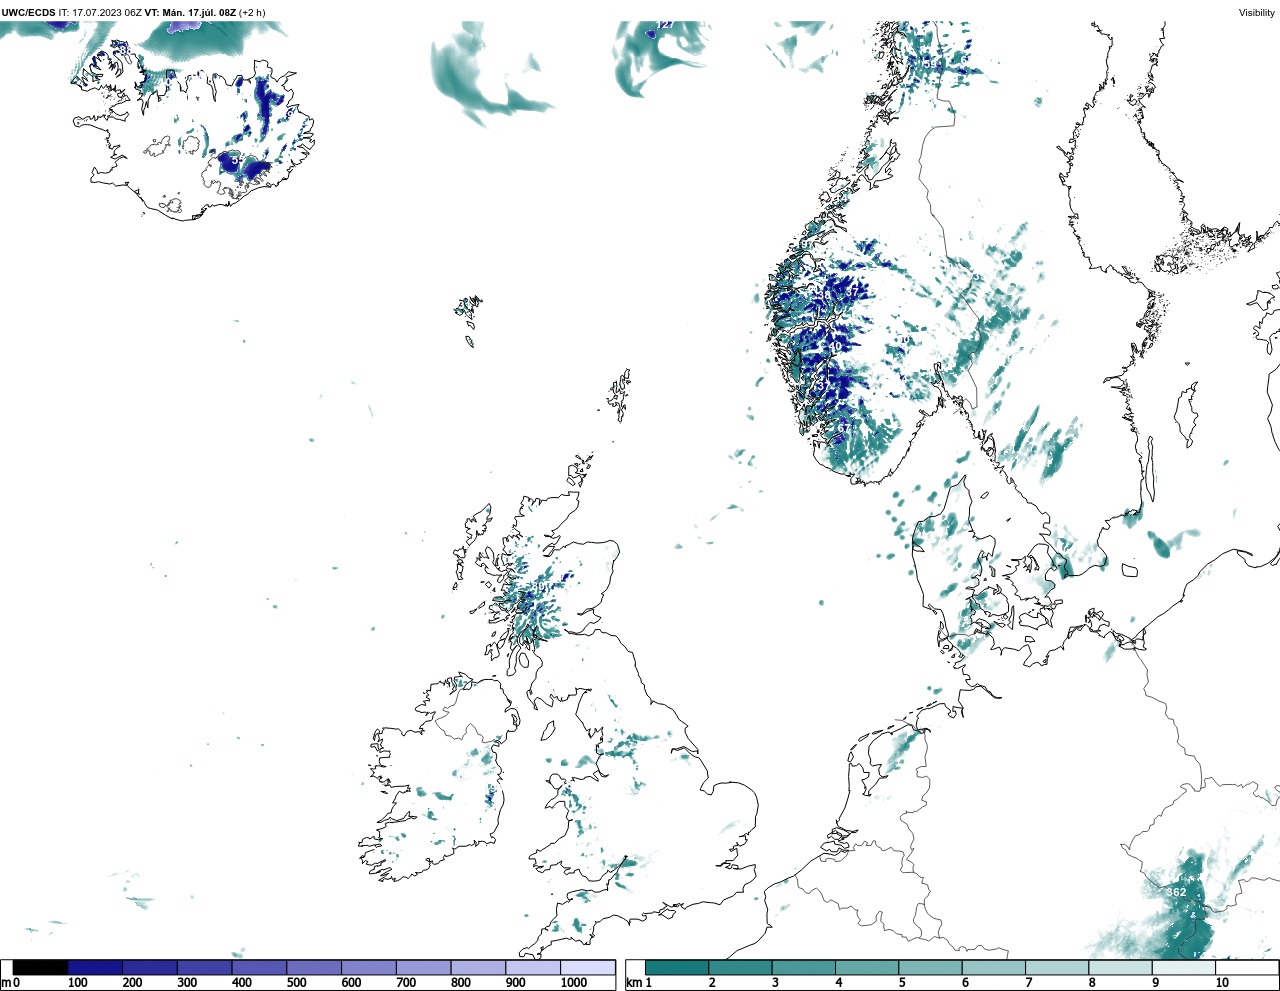Click the "Visibility" title label
Screen dimensions: 1280x991
[1257, 12]
